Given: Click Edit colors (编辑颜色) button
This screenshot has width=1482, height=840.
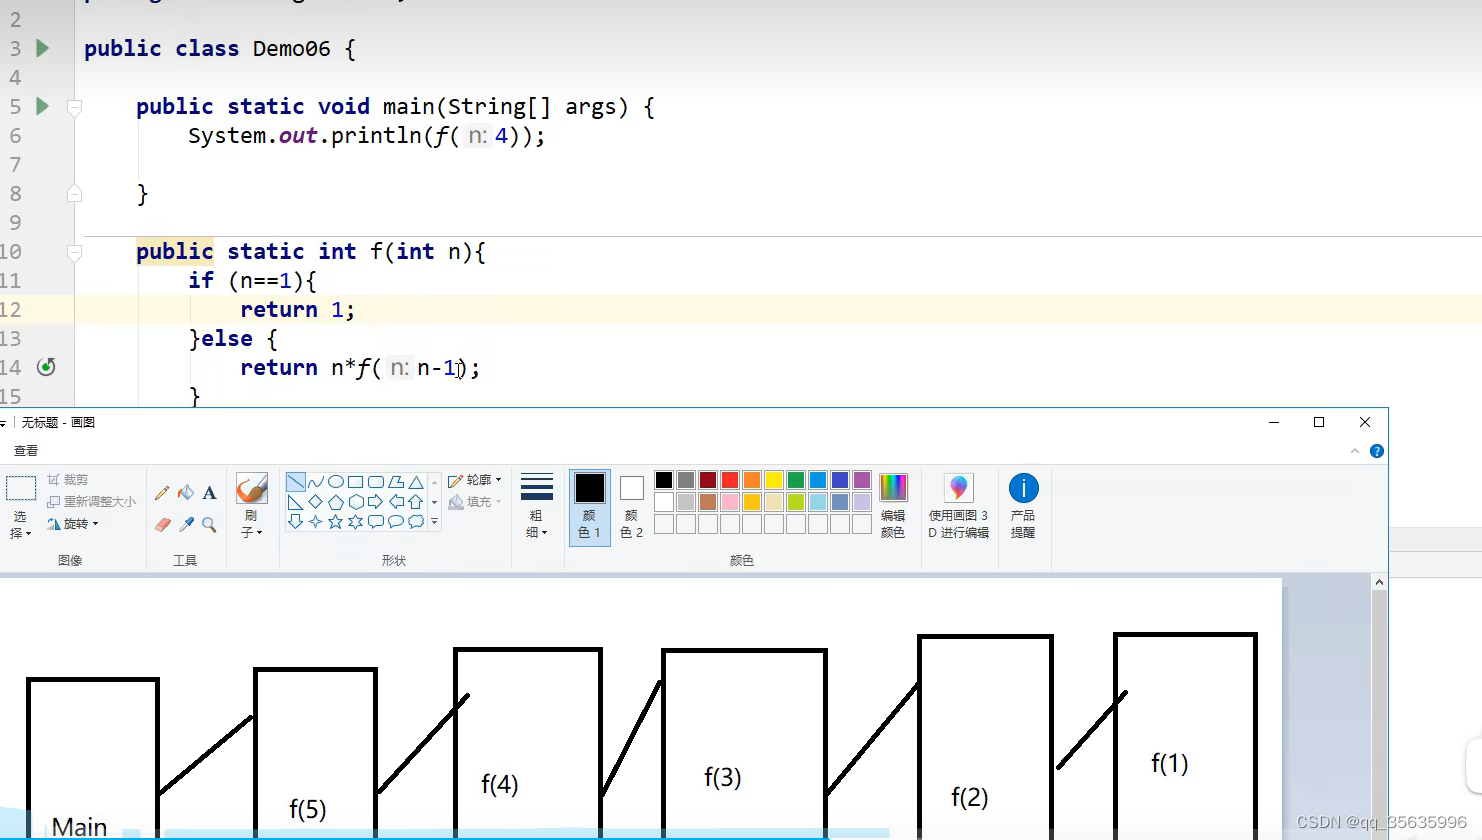Looking at the screenshot, I should pos(893,507).
